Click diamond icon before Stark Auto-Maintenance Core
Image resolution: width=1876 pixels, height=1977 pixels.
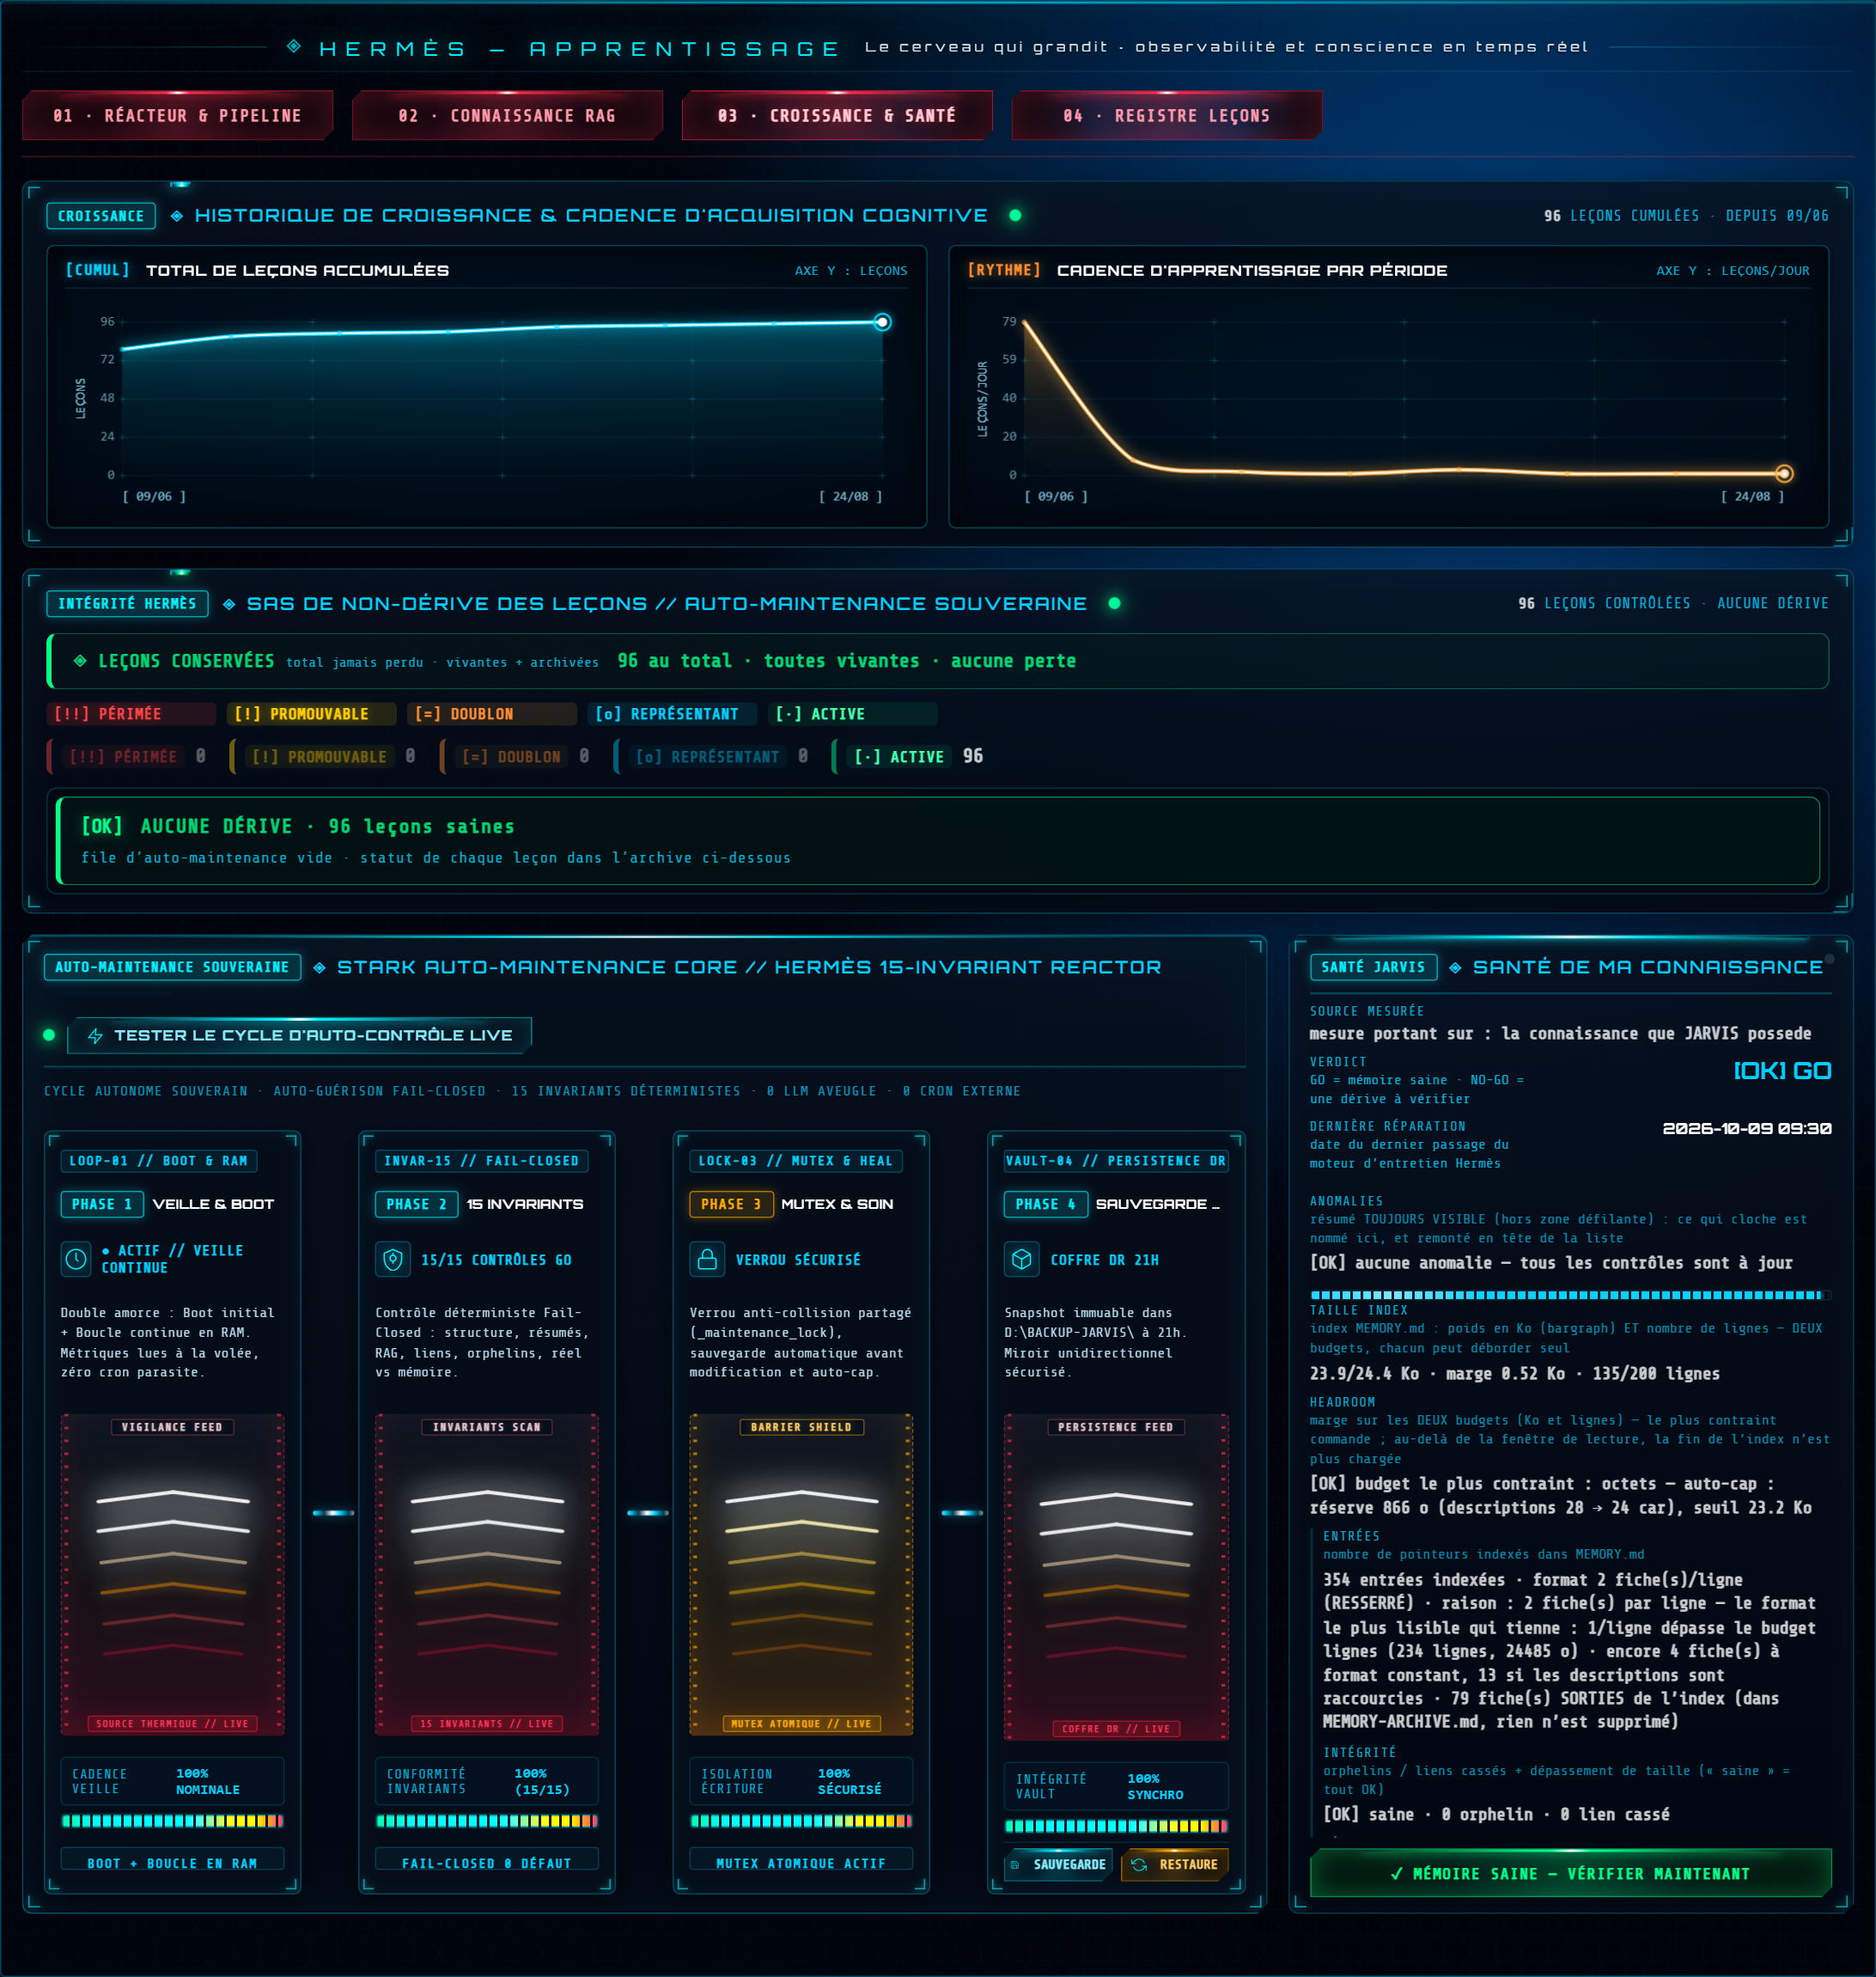pyautogui.click(x=319, y=968)
